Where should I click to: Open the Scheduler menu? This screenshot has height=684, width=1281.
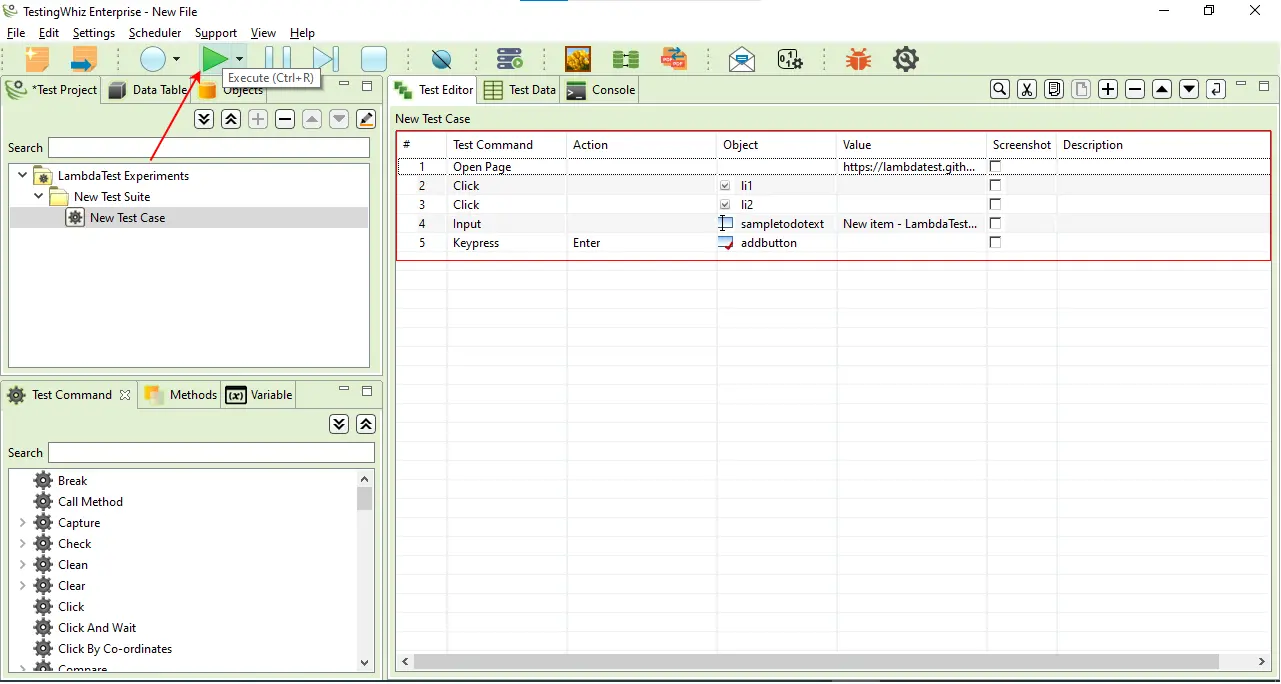(154, 32)
